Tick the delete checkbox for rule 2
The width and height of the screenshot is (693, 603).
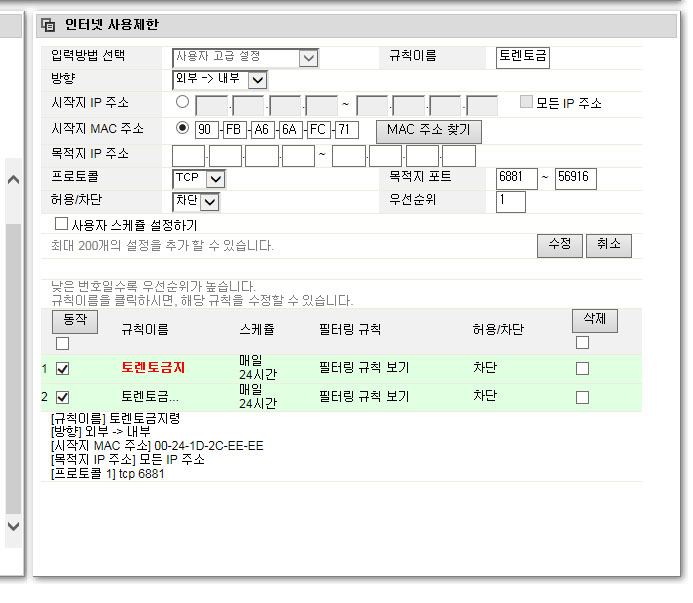583,397
